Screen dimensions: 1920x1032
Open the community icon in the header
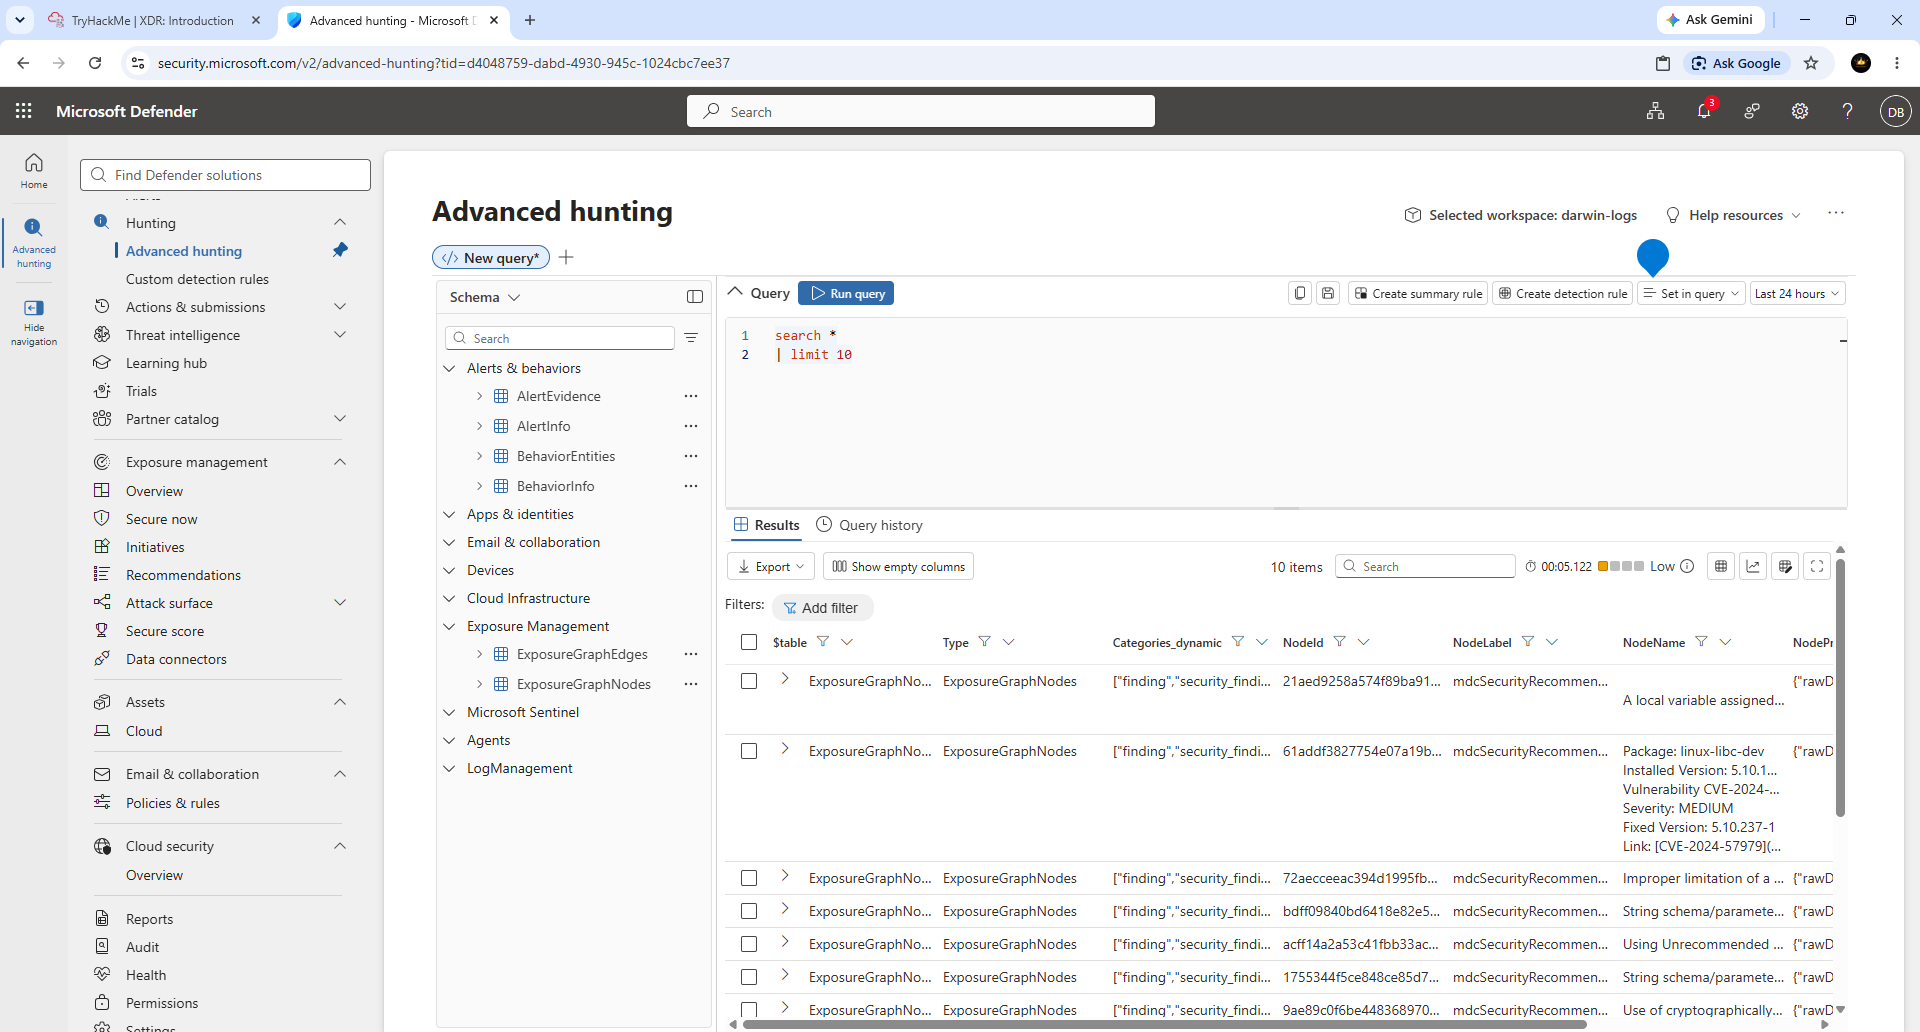1752,111
